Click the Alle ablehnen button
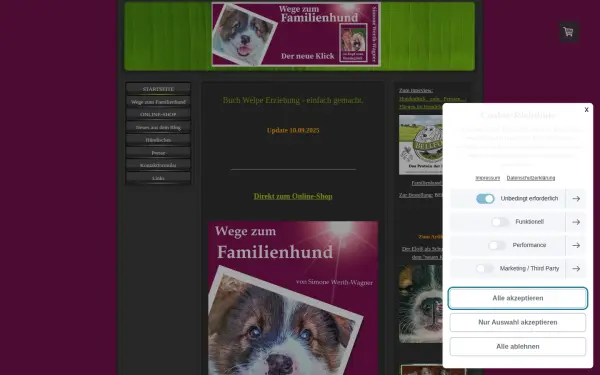 point(518,346)
